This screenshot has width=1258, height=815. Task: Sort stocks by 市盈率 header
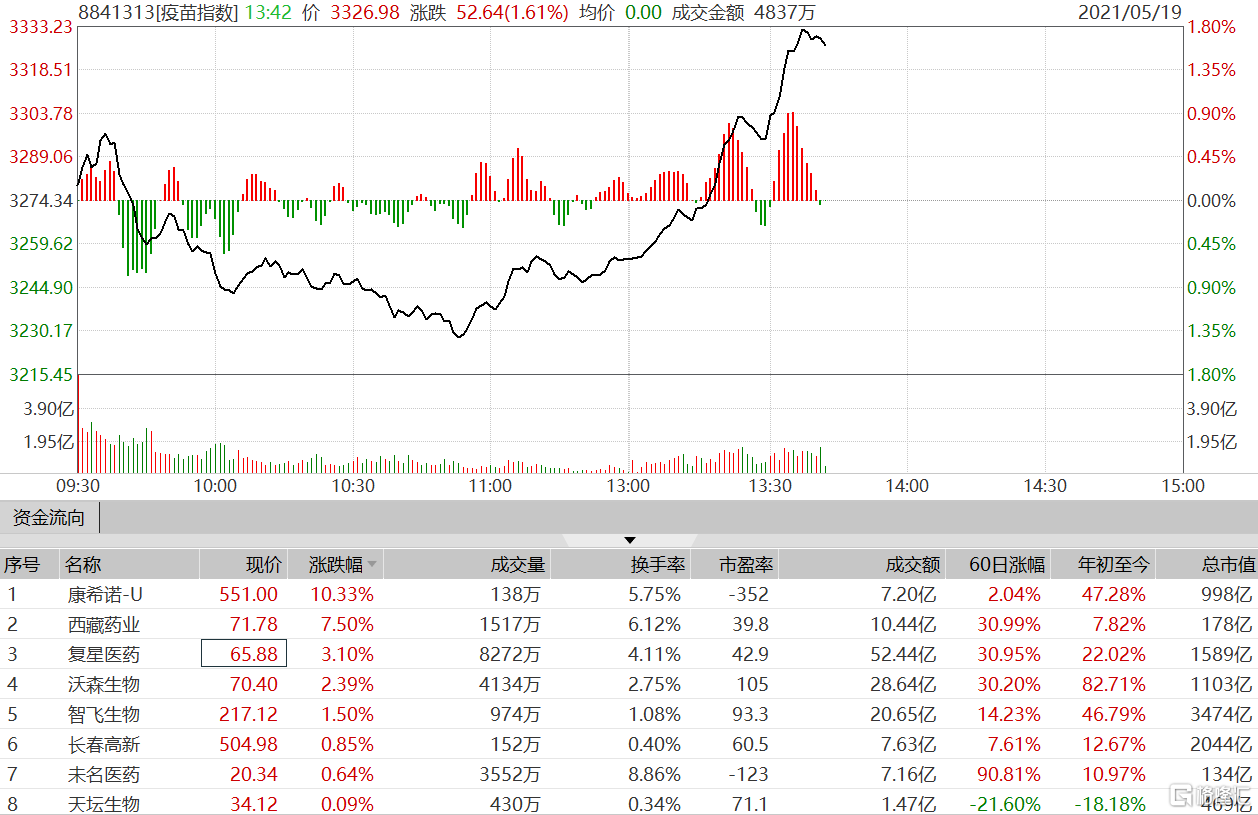coord(746,565)
